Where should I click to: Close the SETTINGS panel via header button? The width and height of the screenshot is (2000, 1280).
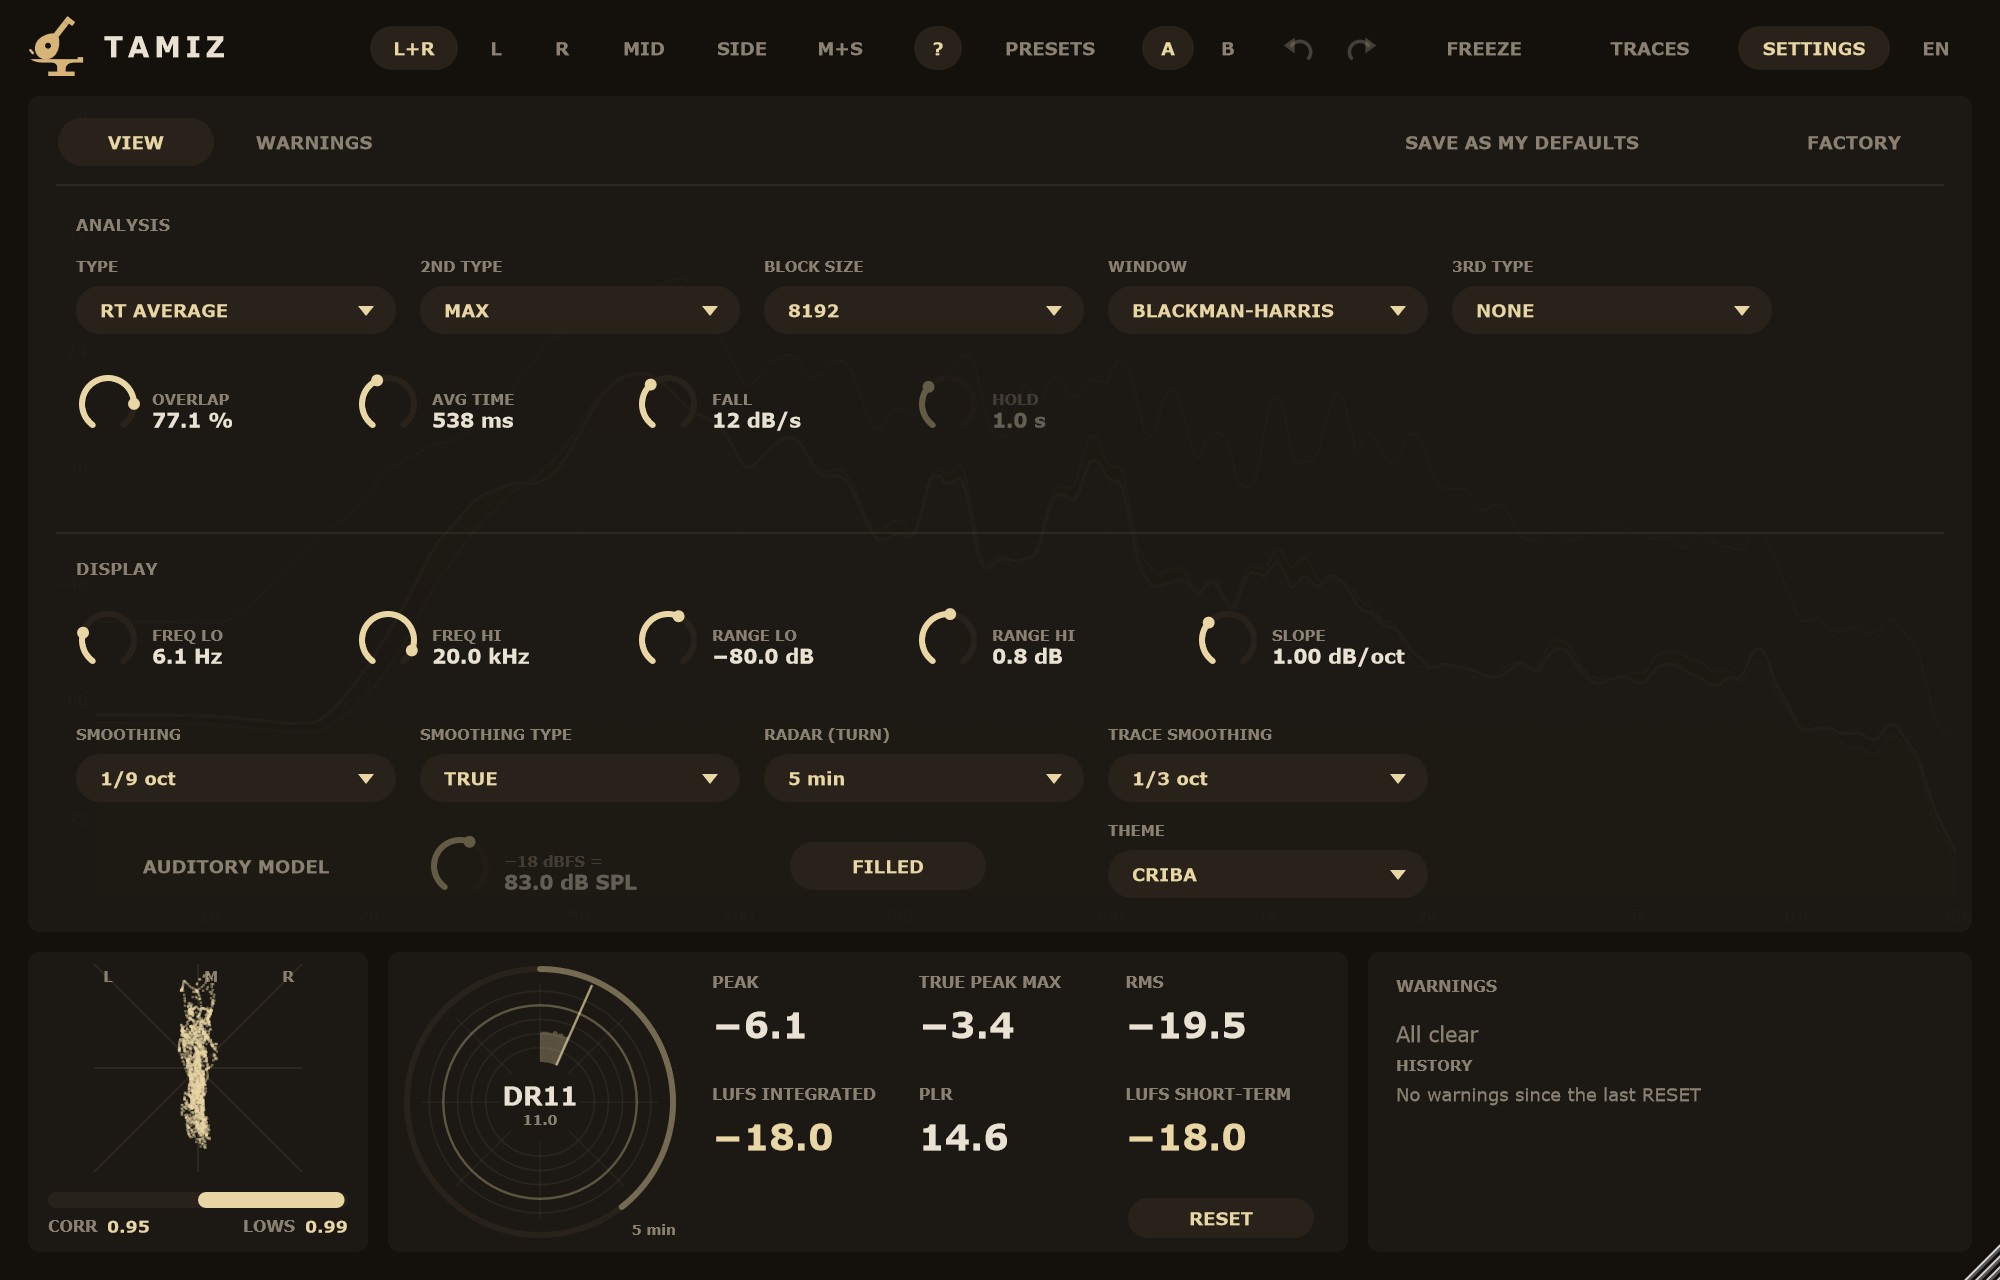pos(1814,48)
